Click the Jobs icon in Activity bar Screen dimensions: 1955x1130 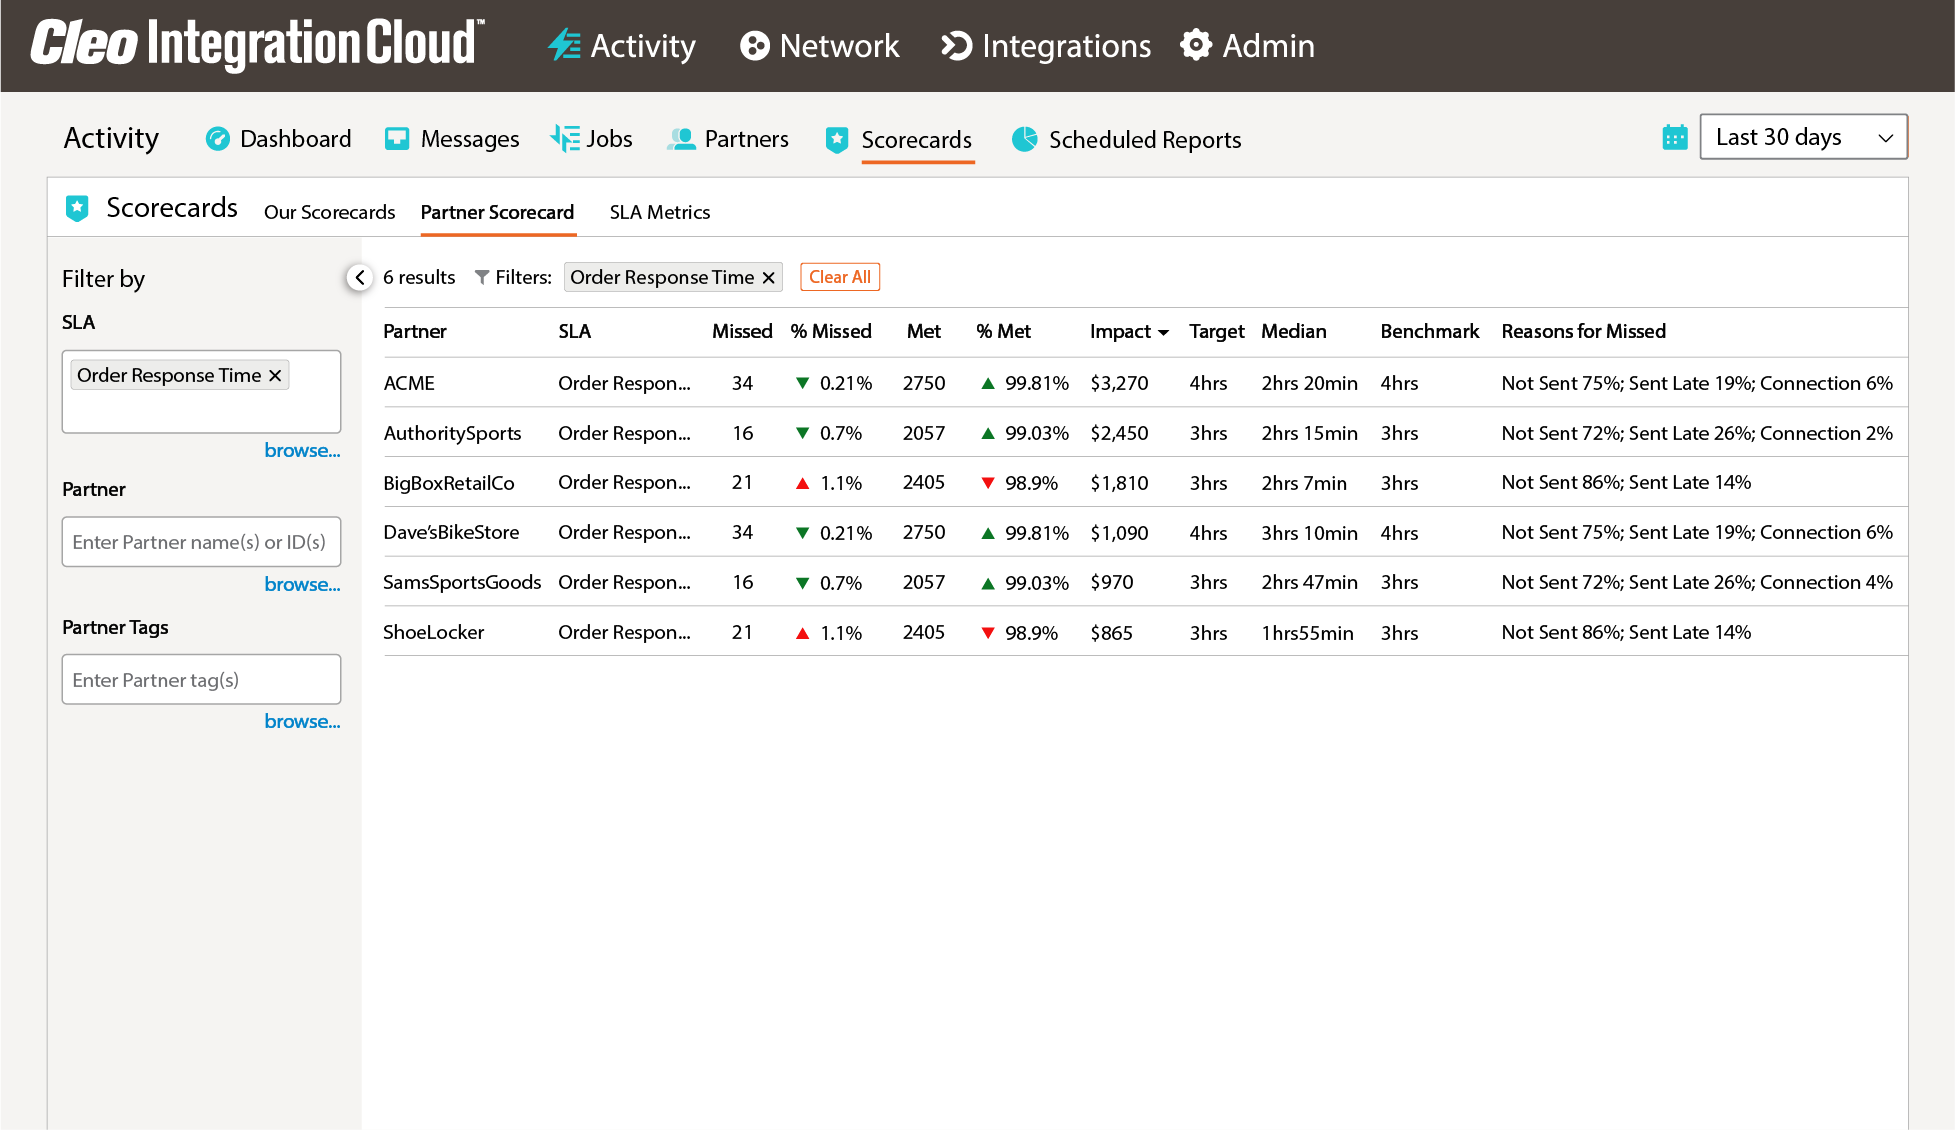(565, 139)
